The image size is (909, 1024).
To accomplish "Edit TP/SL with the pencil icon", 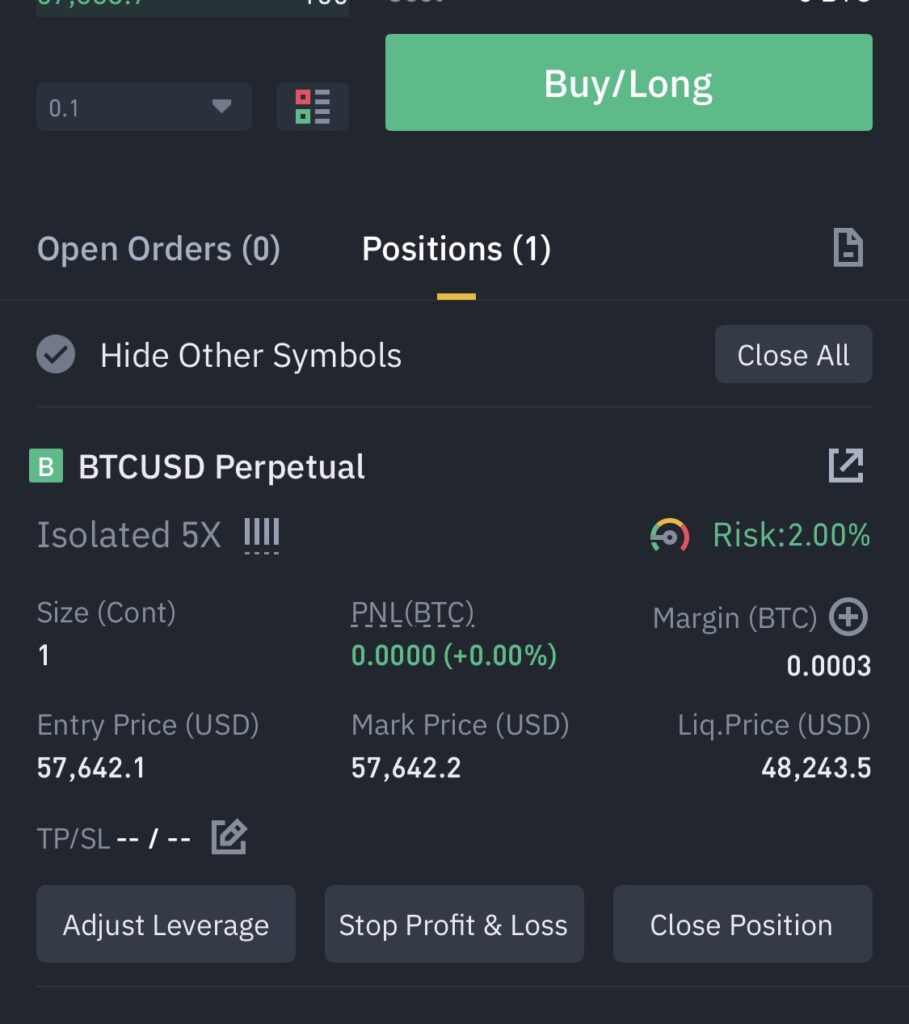I will pos(229,837).
